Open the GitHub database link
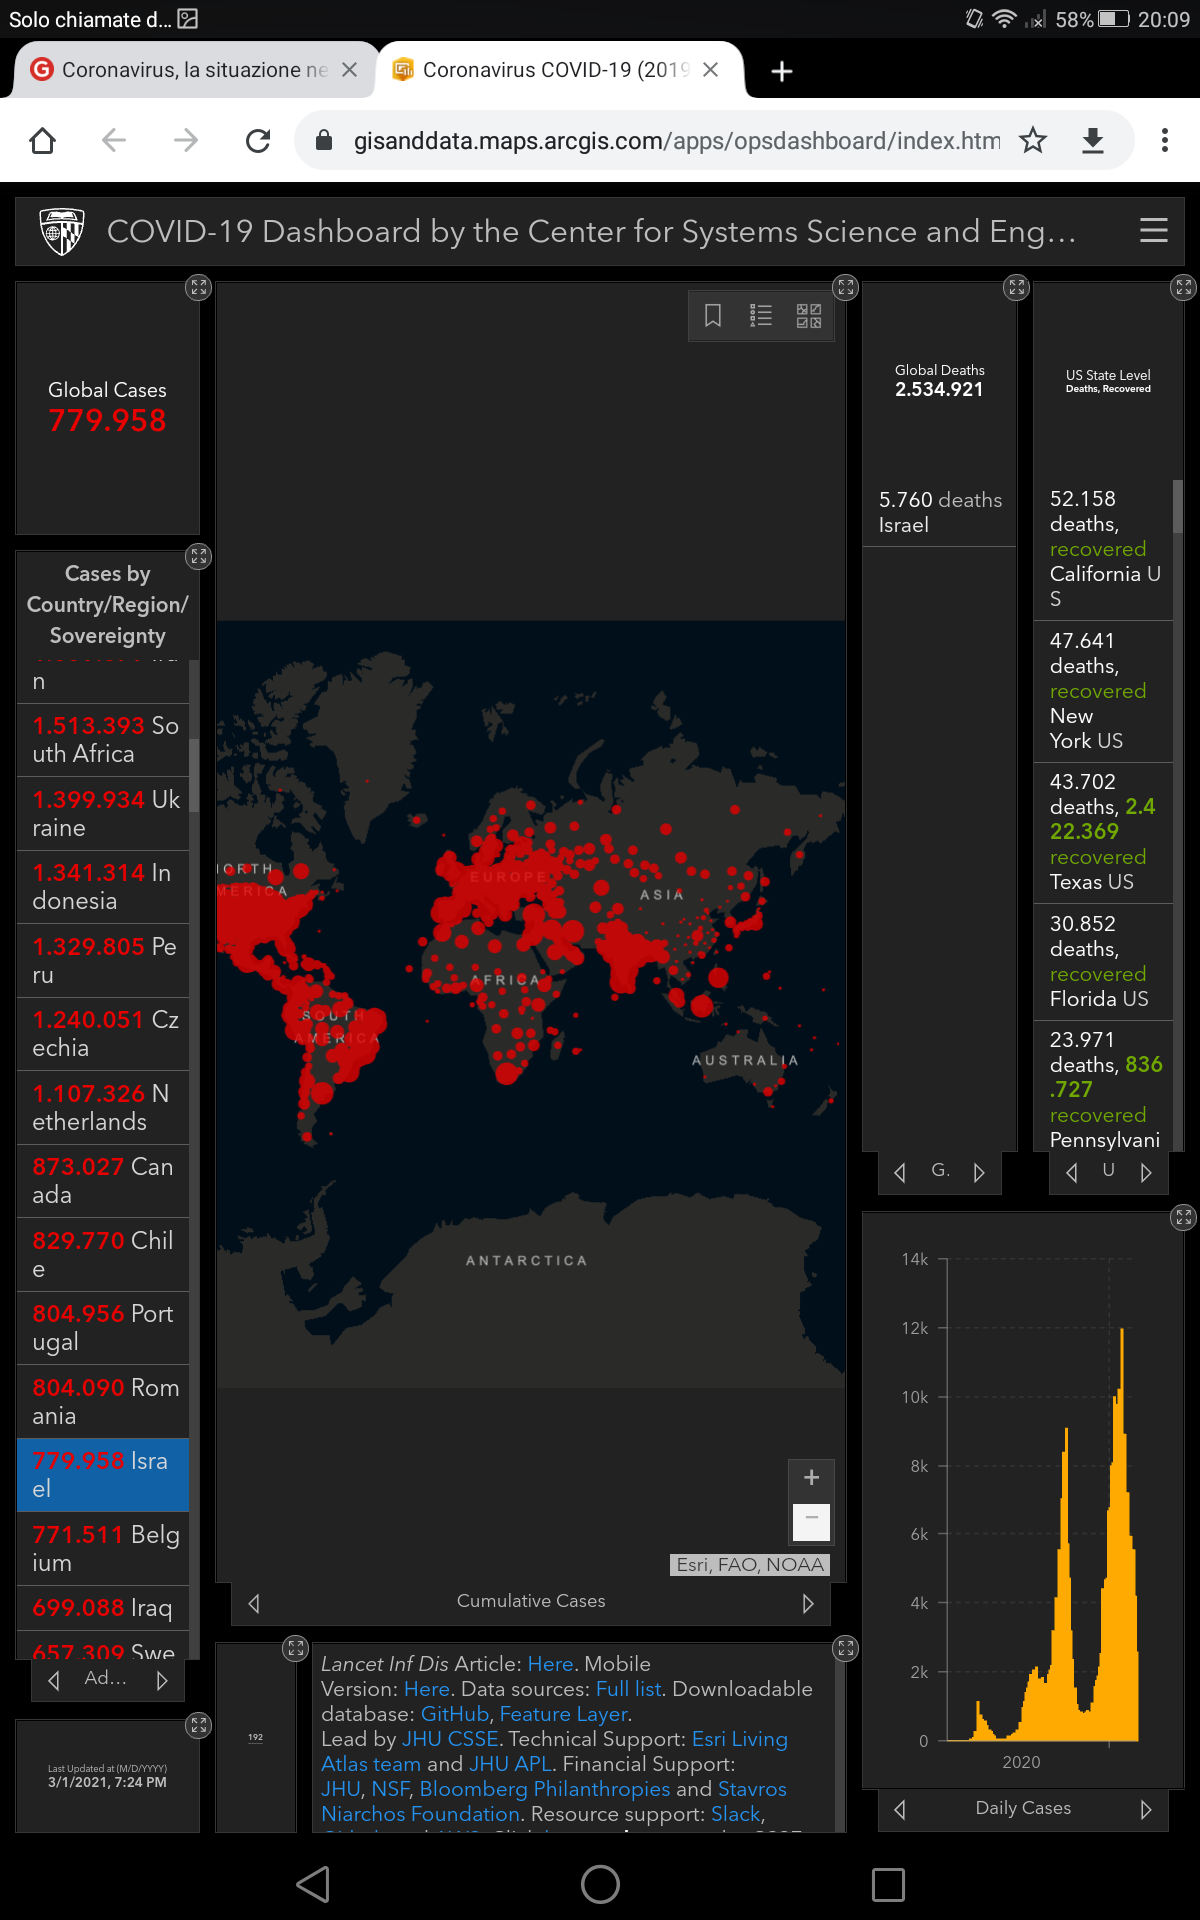 tap(455, 1714)
